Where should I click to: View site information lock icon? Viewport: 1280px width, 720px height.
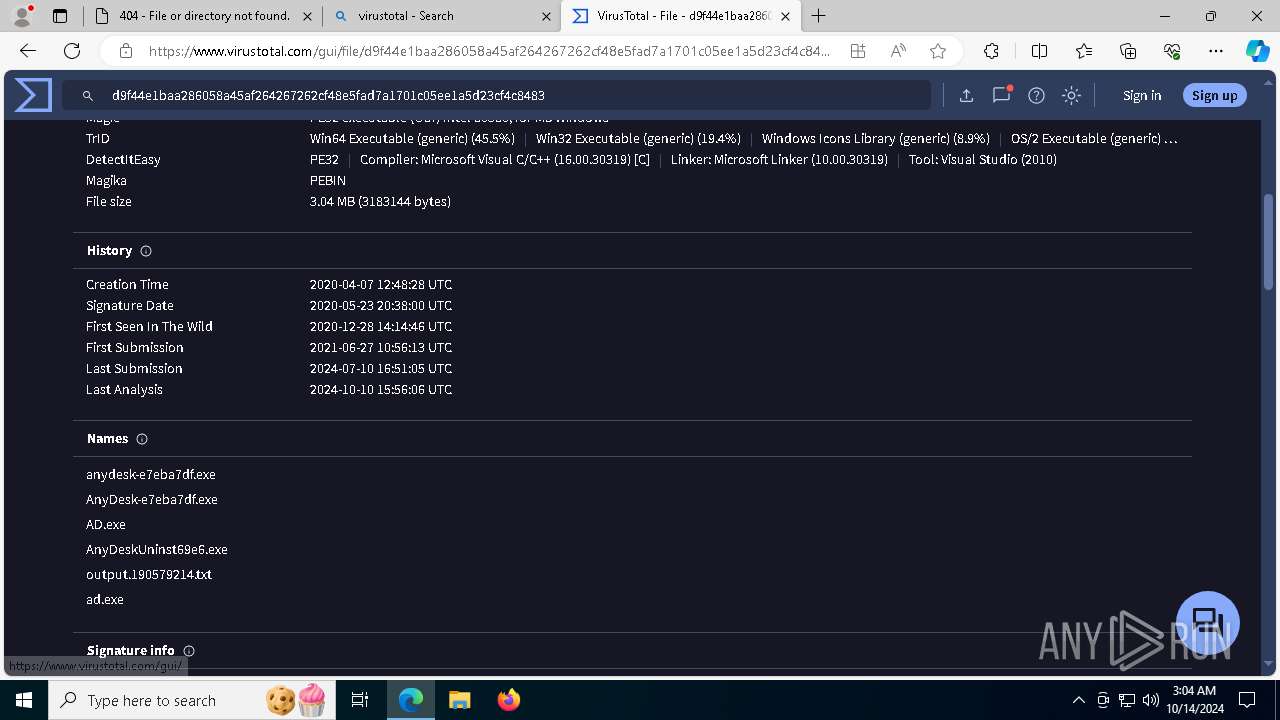click(126, 51)
